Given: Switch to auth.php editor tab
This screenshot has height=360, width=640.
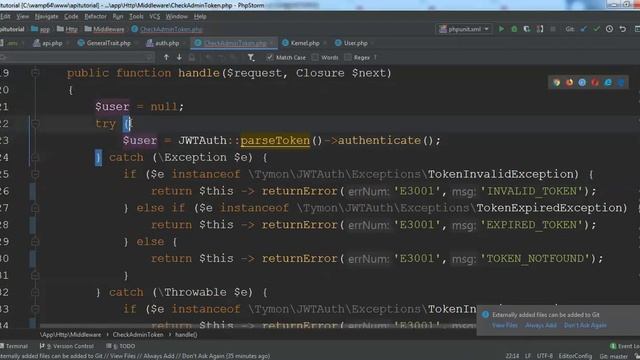Looking at the screenshot, I should [163, 43].
